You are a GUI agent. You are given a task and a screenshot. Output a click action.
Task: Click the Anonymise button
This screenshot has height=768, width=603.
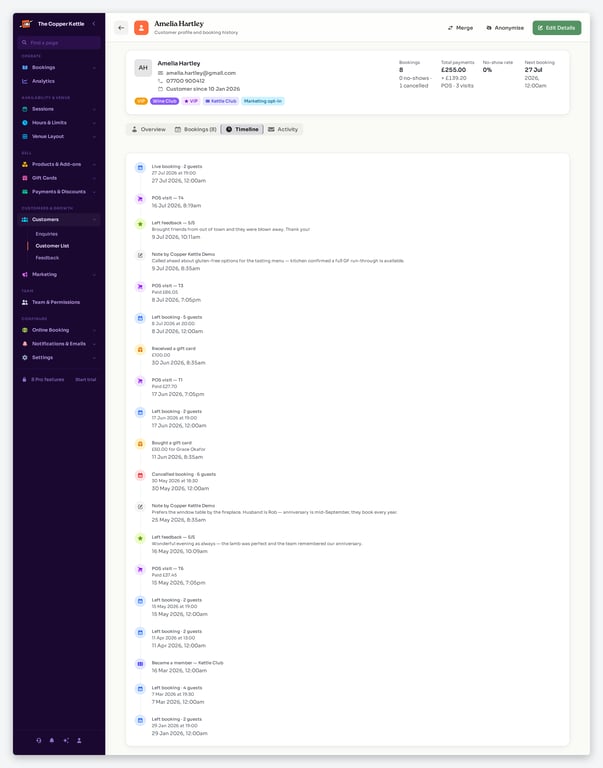point(505,28)
